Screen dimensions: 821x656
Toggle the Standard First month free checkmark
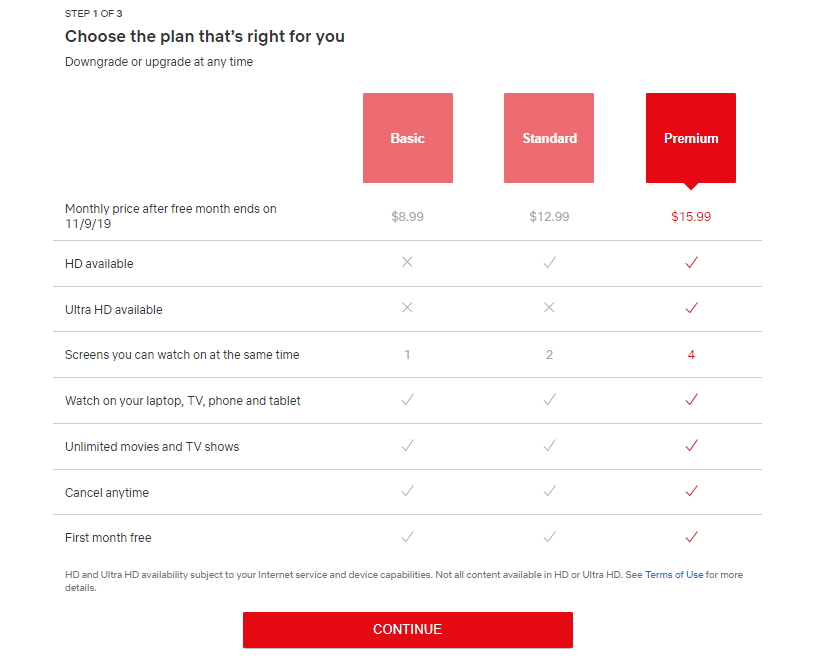(x=548, y=537)
